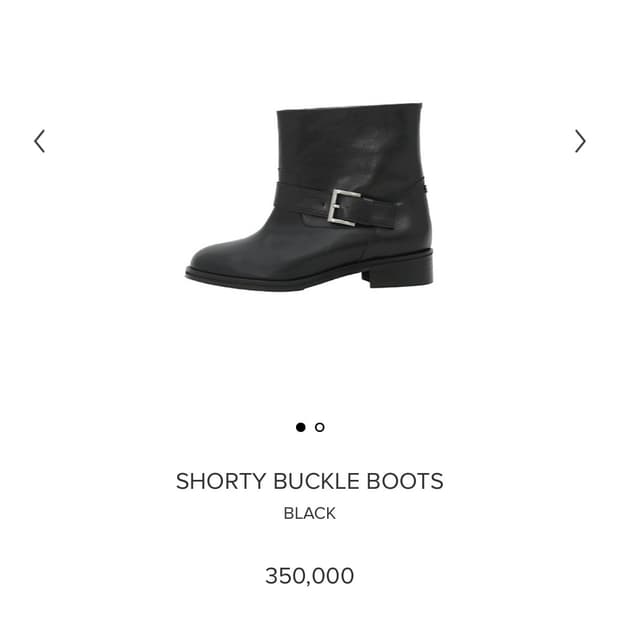Click the 350,000 price text
This screenshot has width=620, height=620.
[x=310, y=575]
